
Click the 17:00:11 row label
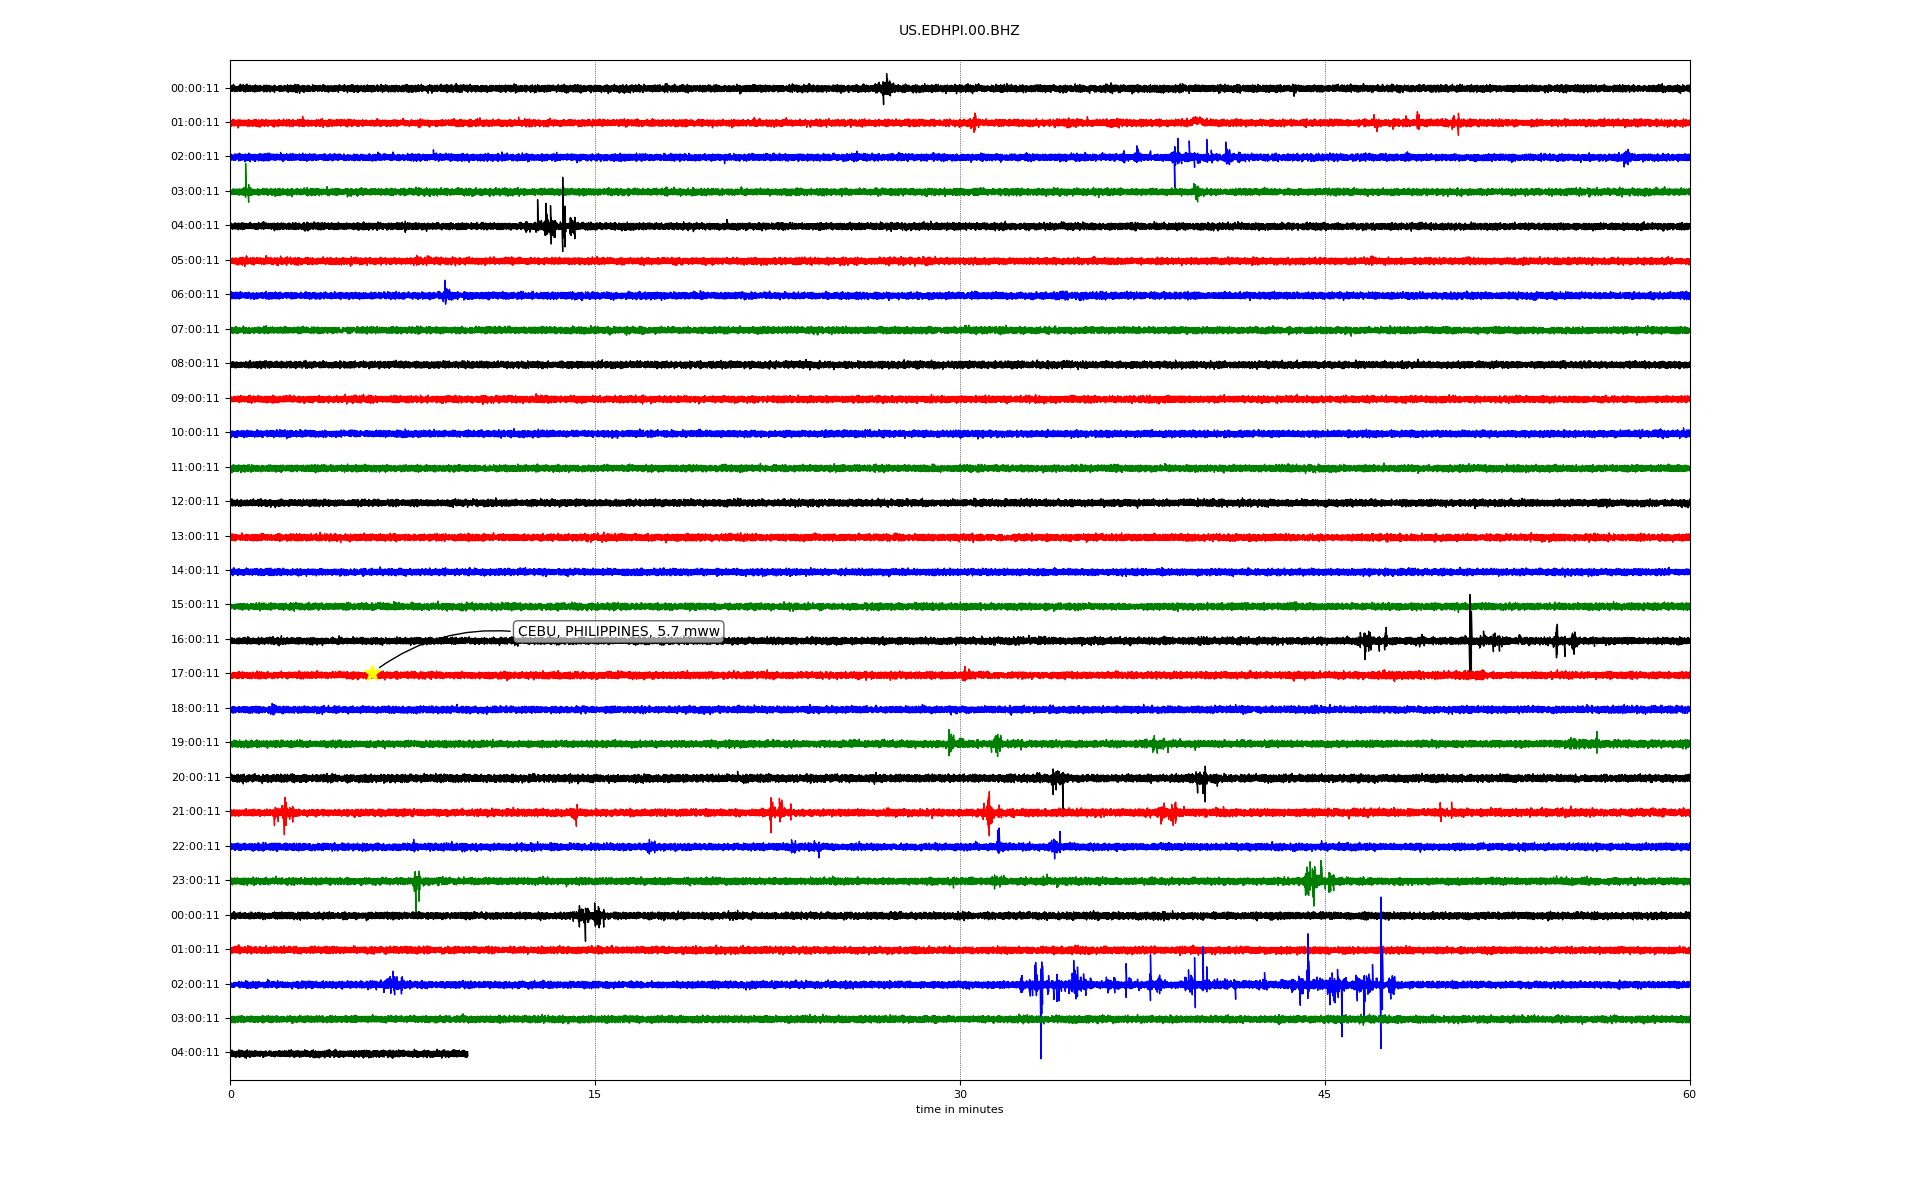point(195,673)
